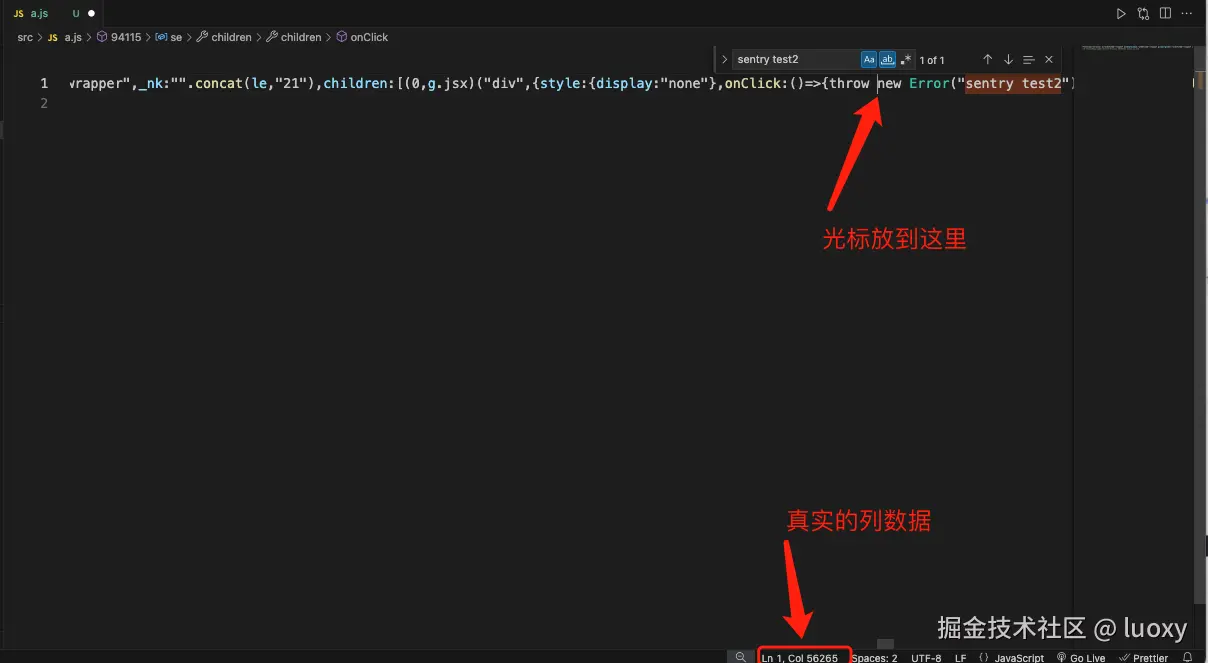Open the se breadcrumb segment
Image resolution: width=1208 pixels, height=663 pixels.
(169, 37)
